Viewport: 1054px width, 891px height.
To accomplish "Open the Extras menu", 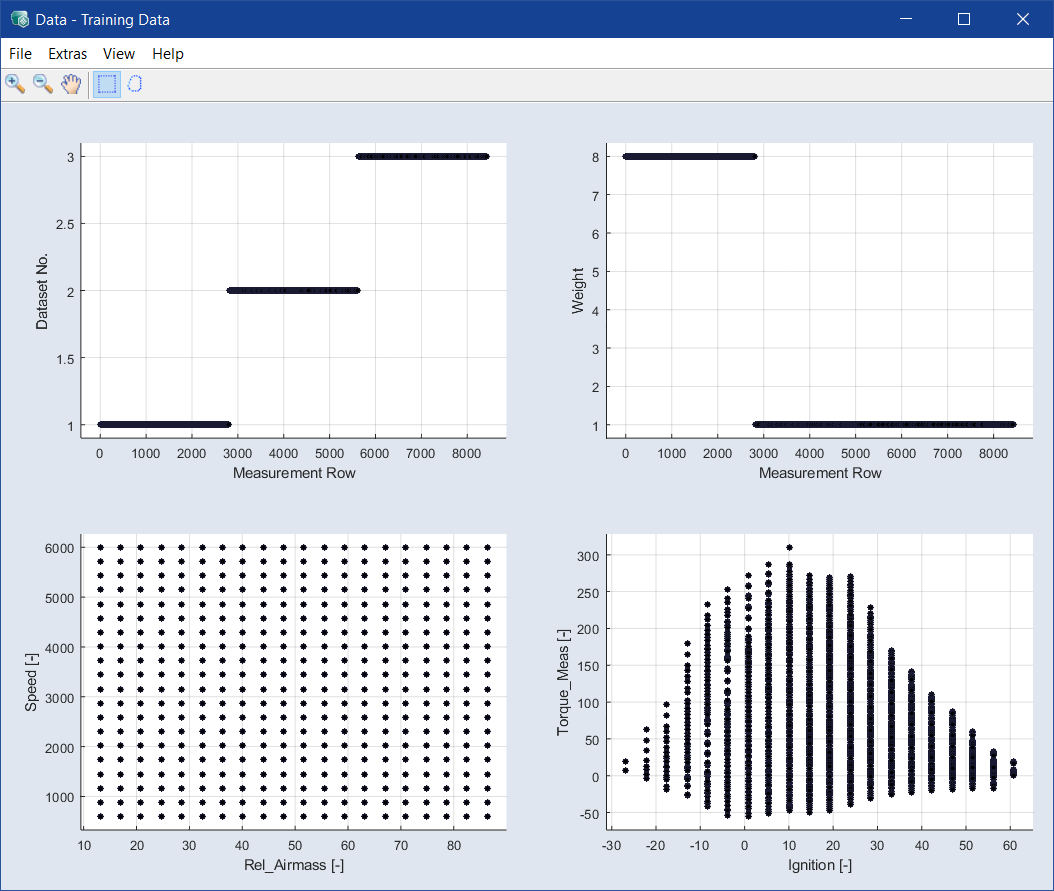I will pyautogui.click(x=67, y=54).
